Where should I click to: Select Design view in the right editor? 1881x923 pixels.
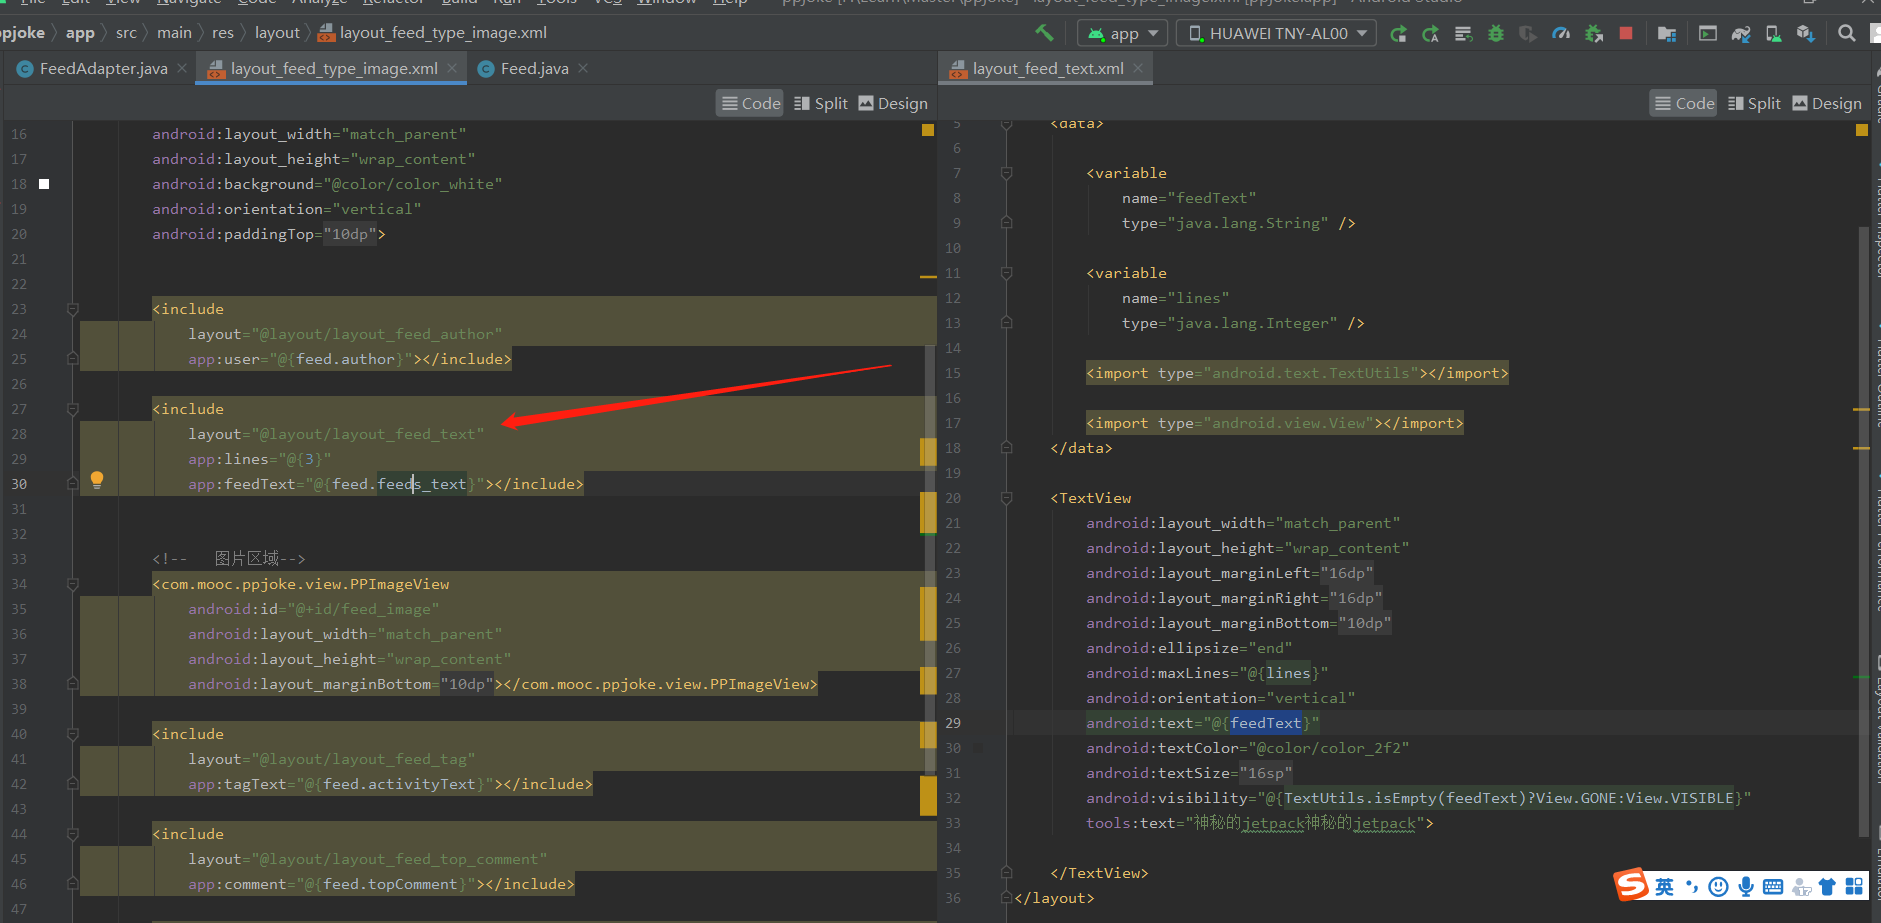click(x=1827, y=103)
